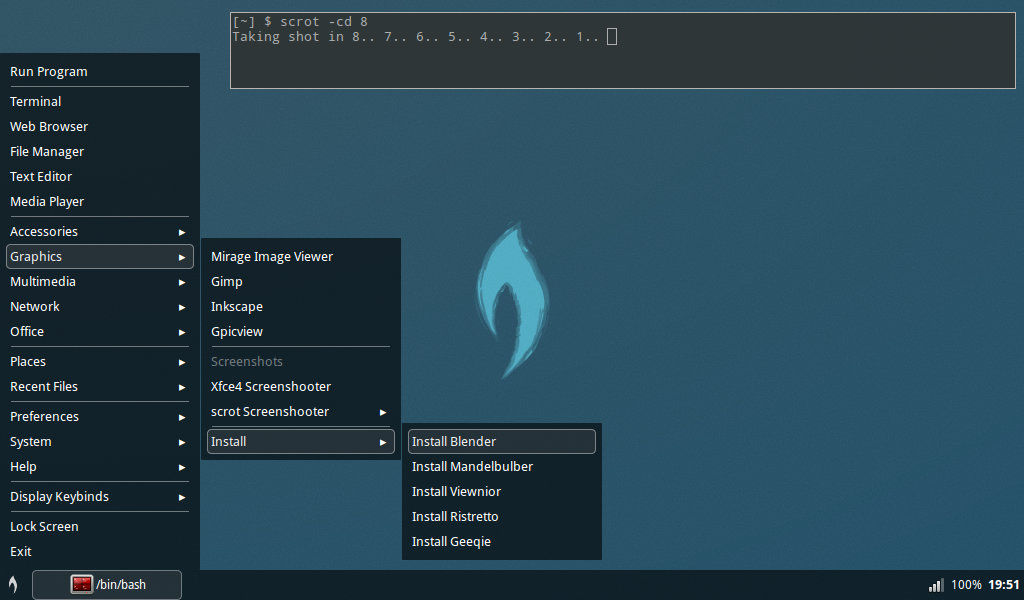The image size is (1024, 600).
Task: Click the 19:51 clock in taskbar
Action: 1003,585
